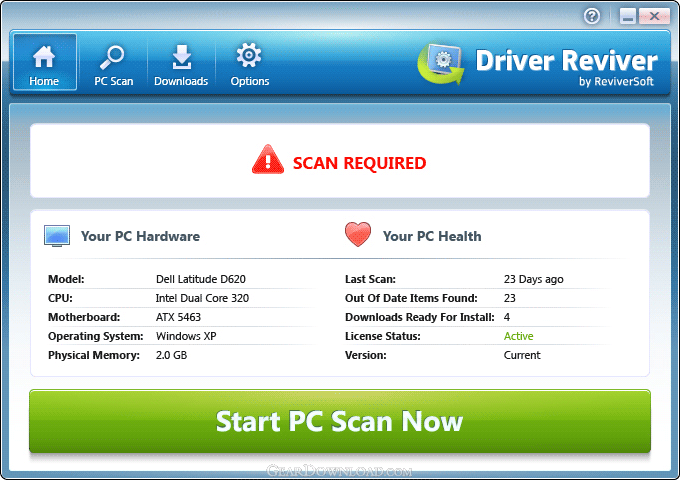680x480 pixels.
Task: Click the Physical Memory: label
Action: 94,355
